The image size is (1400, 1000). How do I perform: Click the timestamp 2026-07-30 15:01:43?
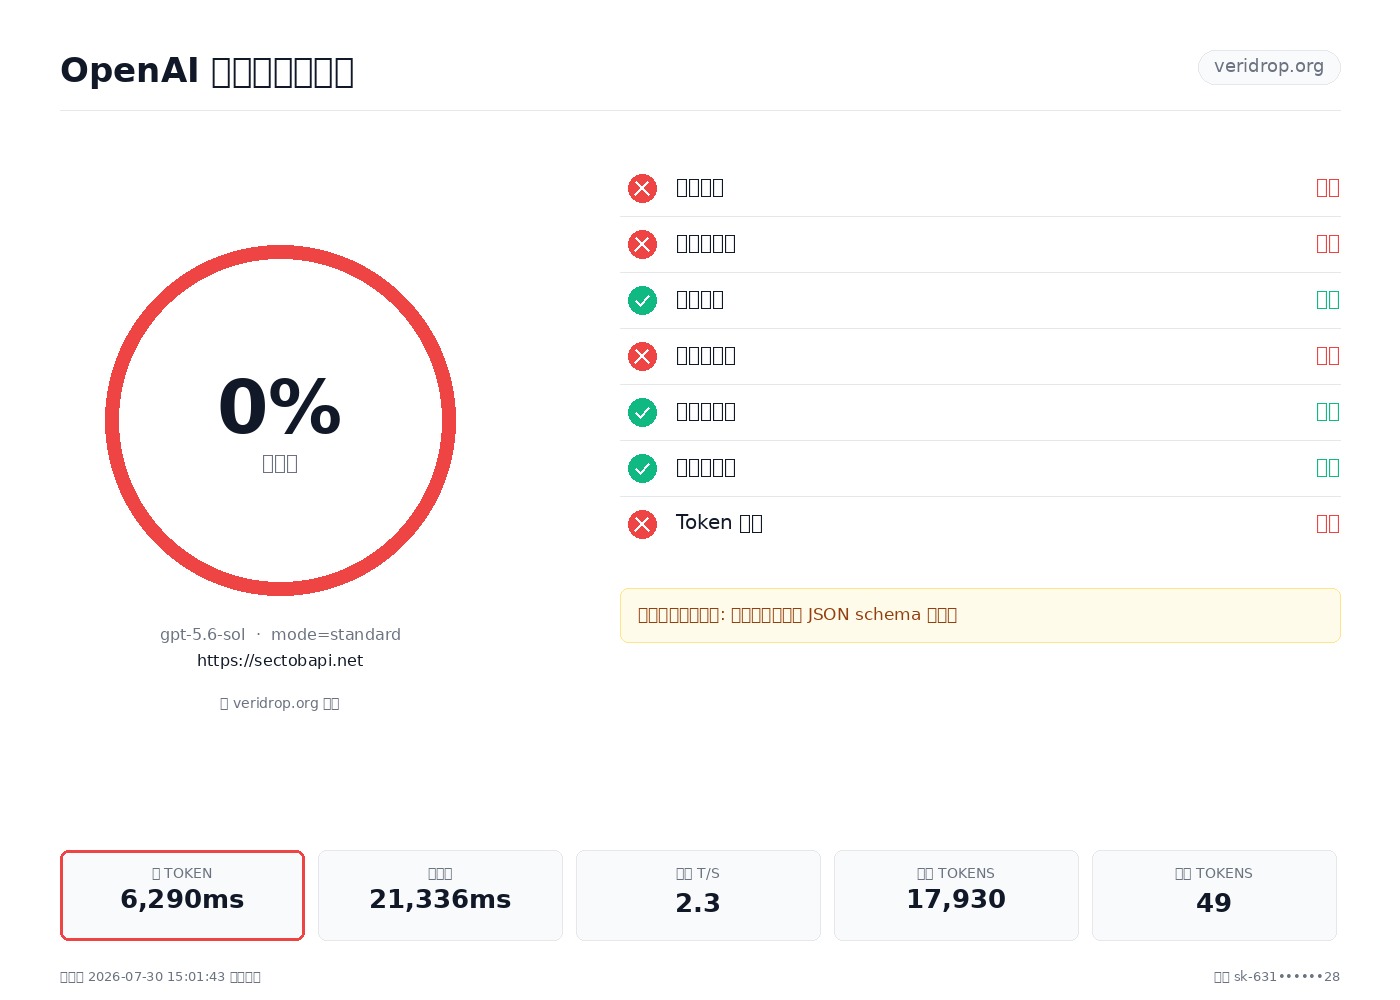point(157,976)
